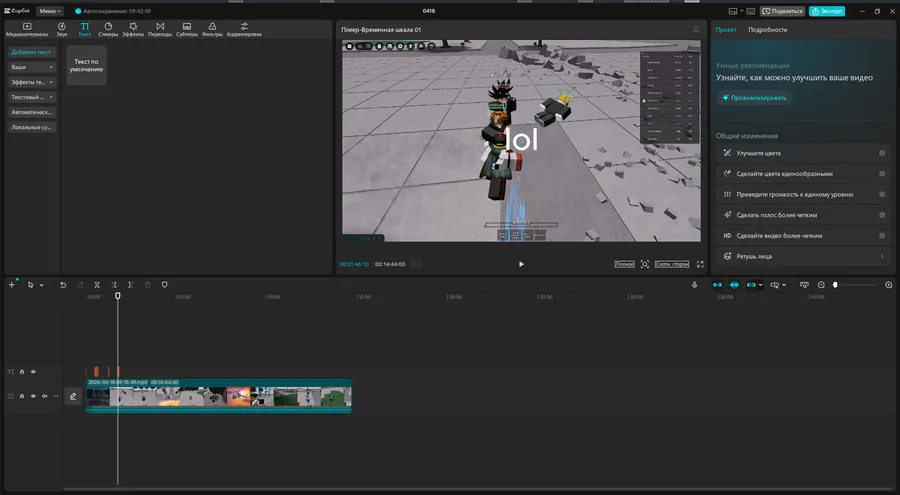Redo the timeline action

tap(80, 285)
